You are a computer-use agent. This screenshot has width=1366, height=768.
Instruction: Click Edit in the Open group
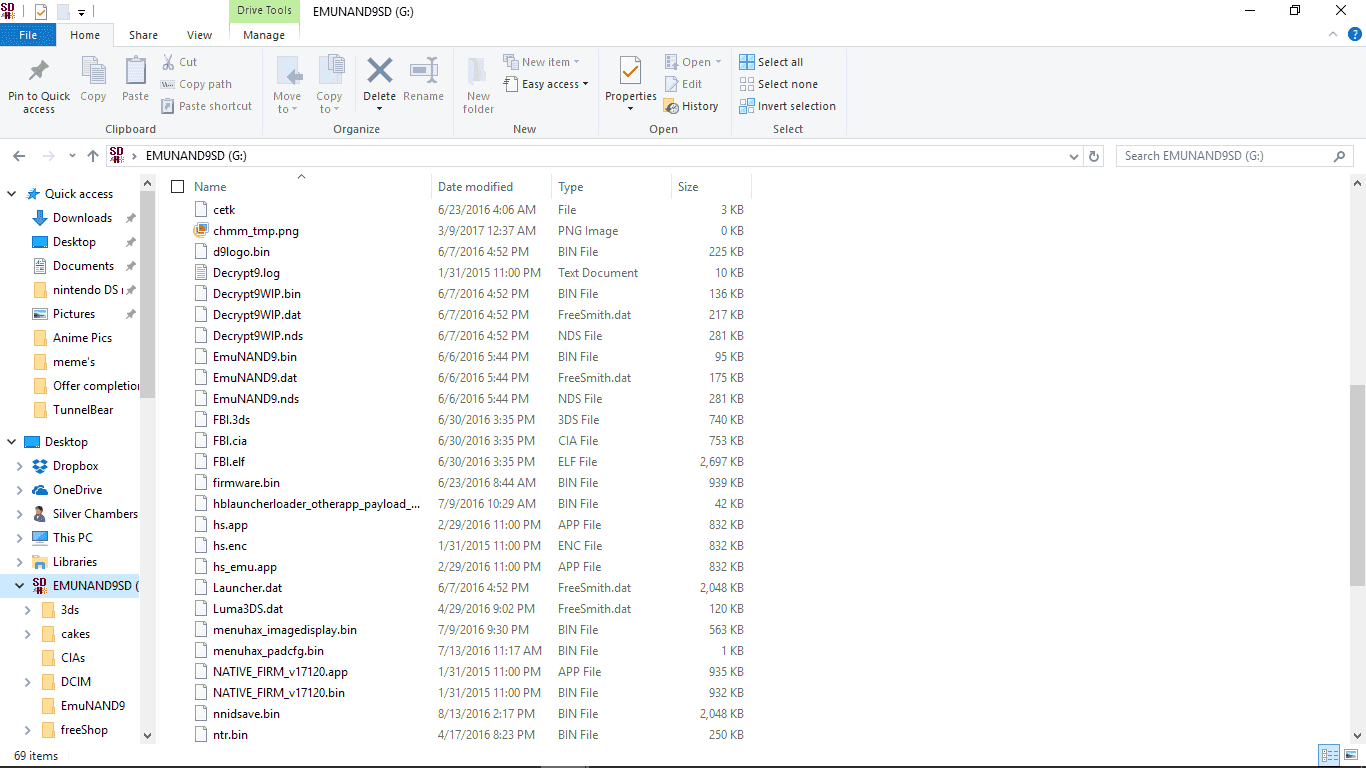click(x=683, y=84)
